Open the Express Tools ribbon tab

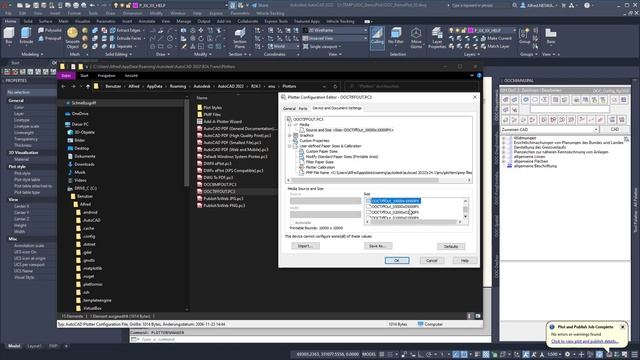(276, 21)
